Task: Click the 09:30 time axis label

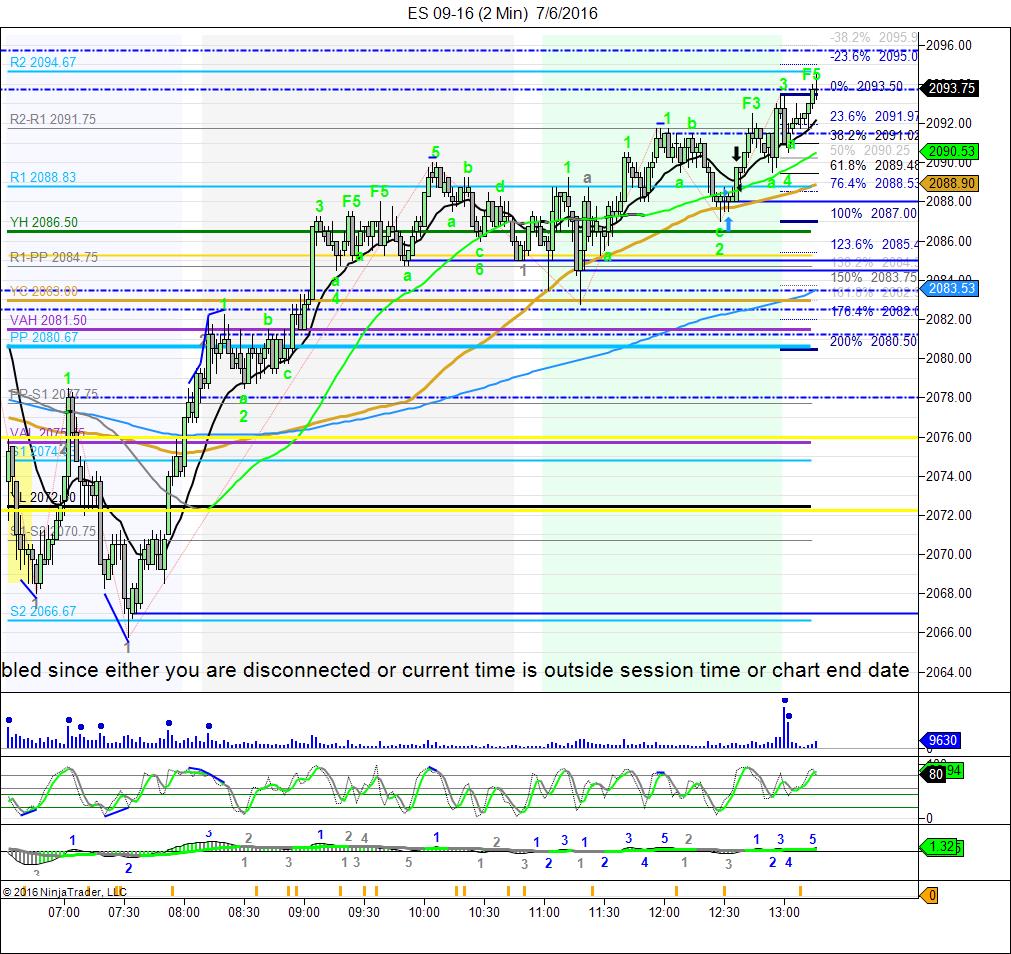Action: click(364, 912)
